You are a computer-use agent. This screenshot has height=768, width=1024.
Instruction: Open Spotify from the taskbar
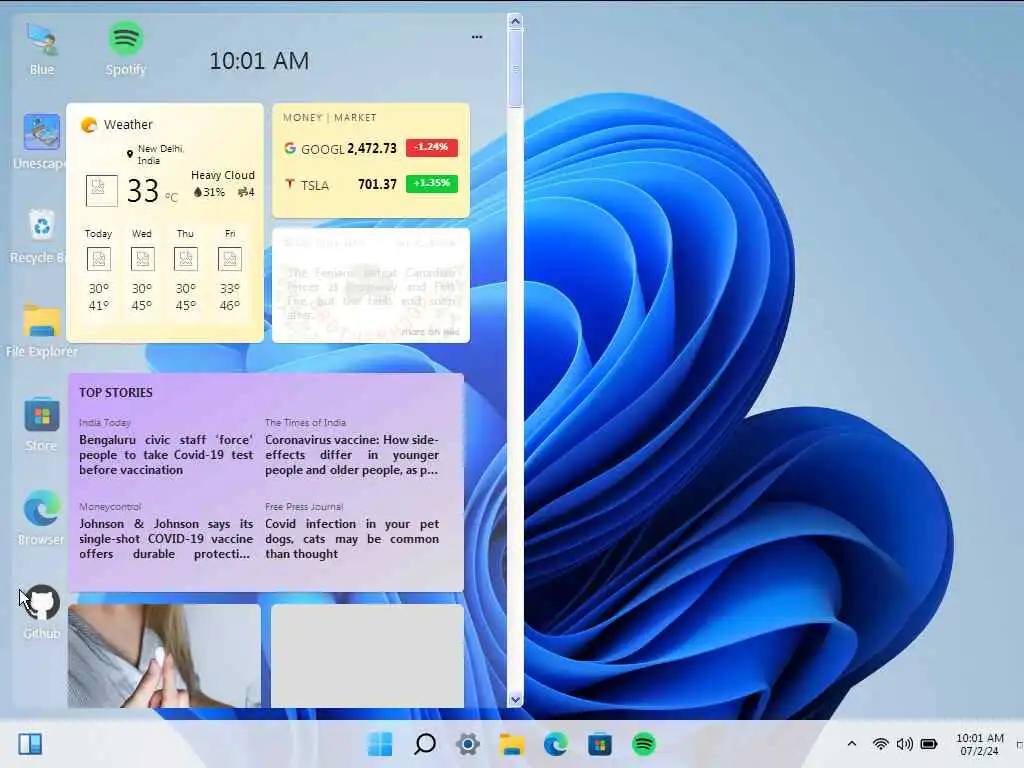pos(643,744)
